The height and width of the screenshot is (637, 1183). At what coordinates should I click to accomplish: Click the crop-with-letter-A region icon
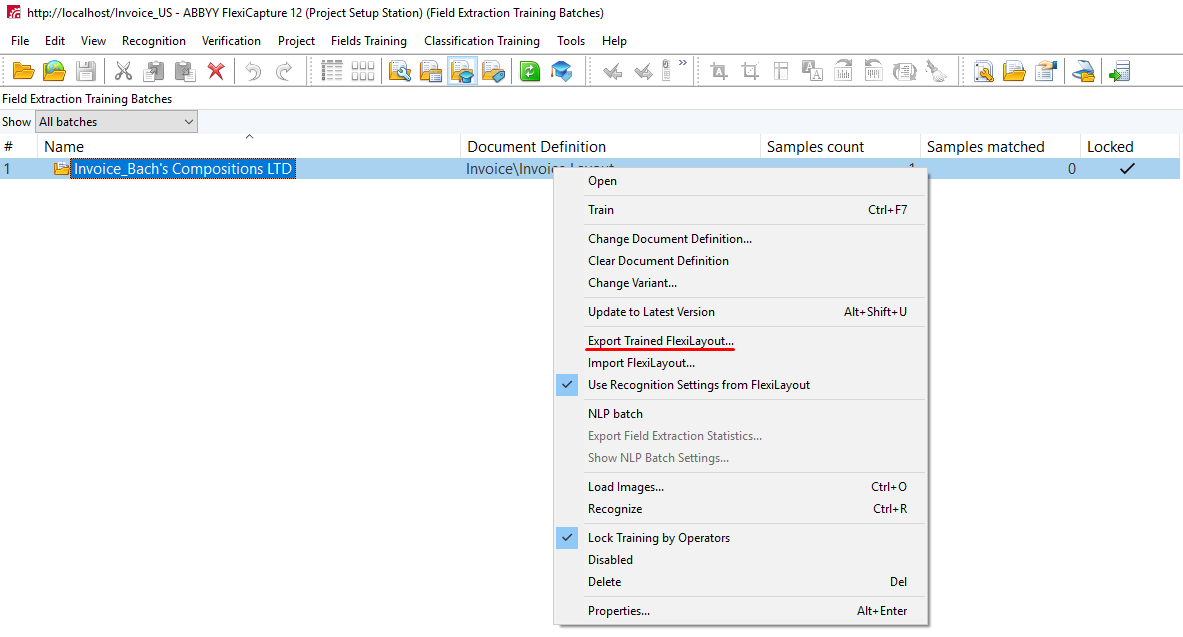719,72
